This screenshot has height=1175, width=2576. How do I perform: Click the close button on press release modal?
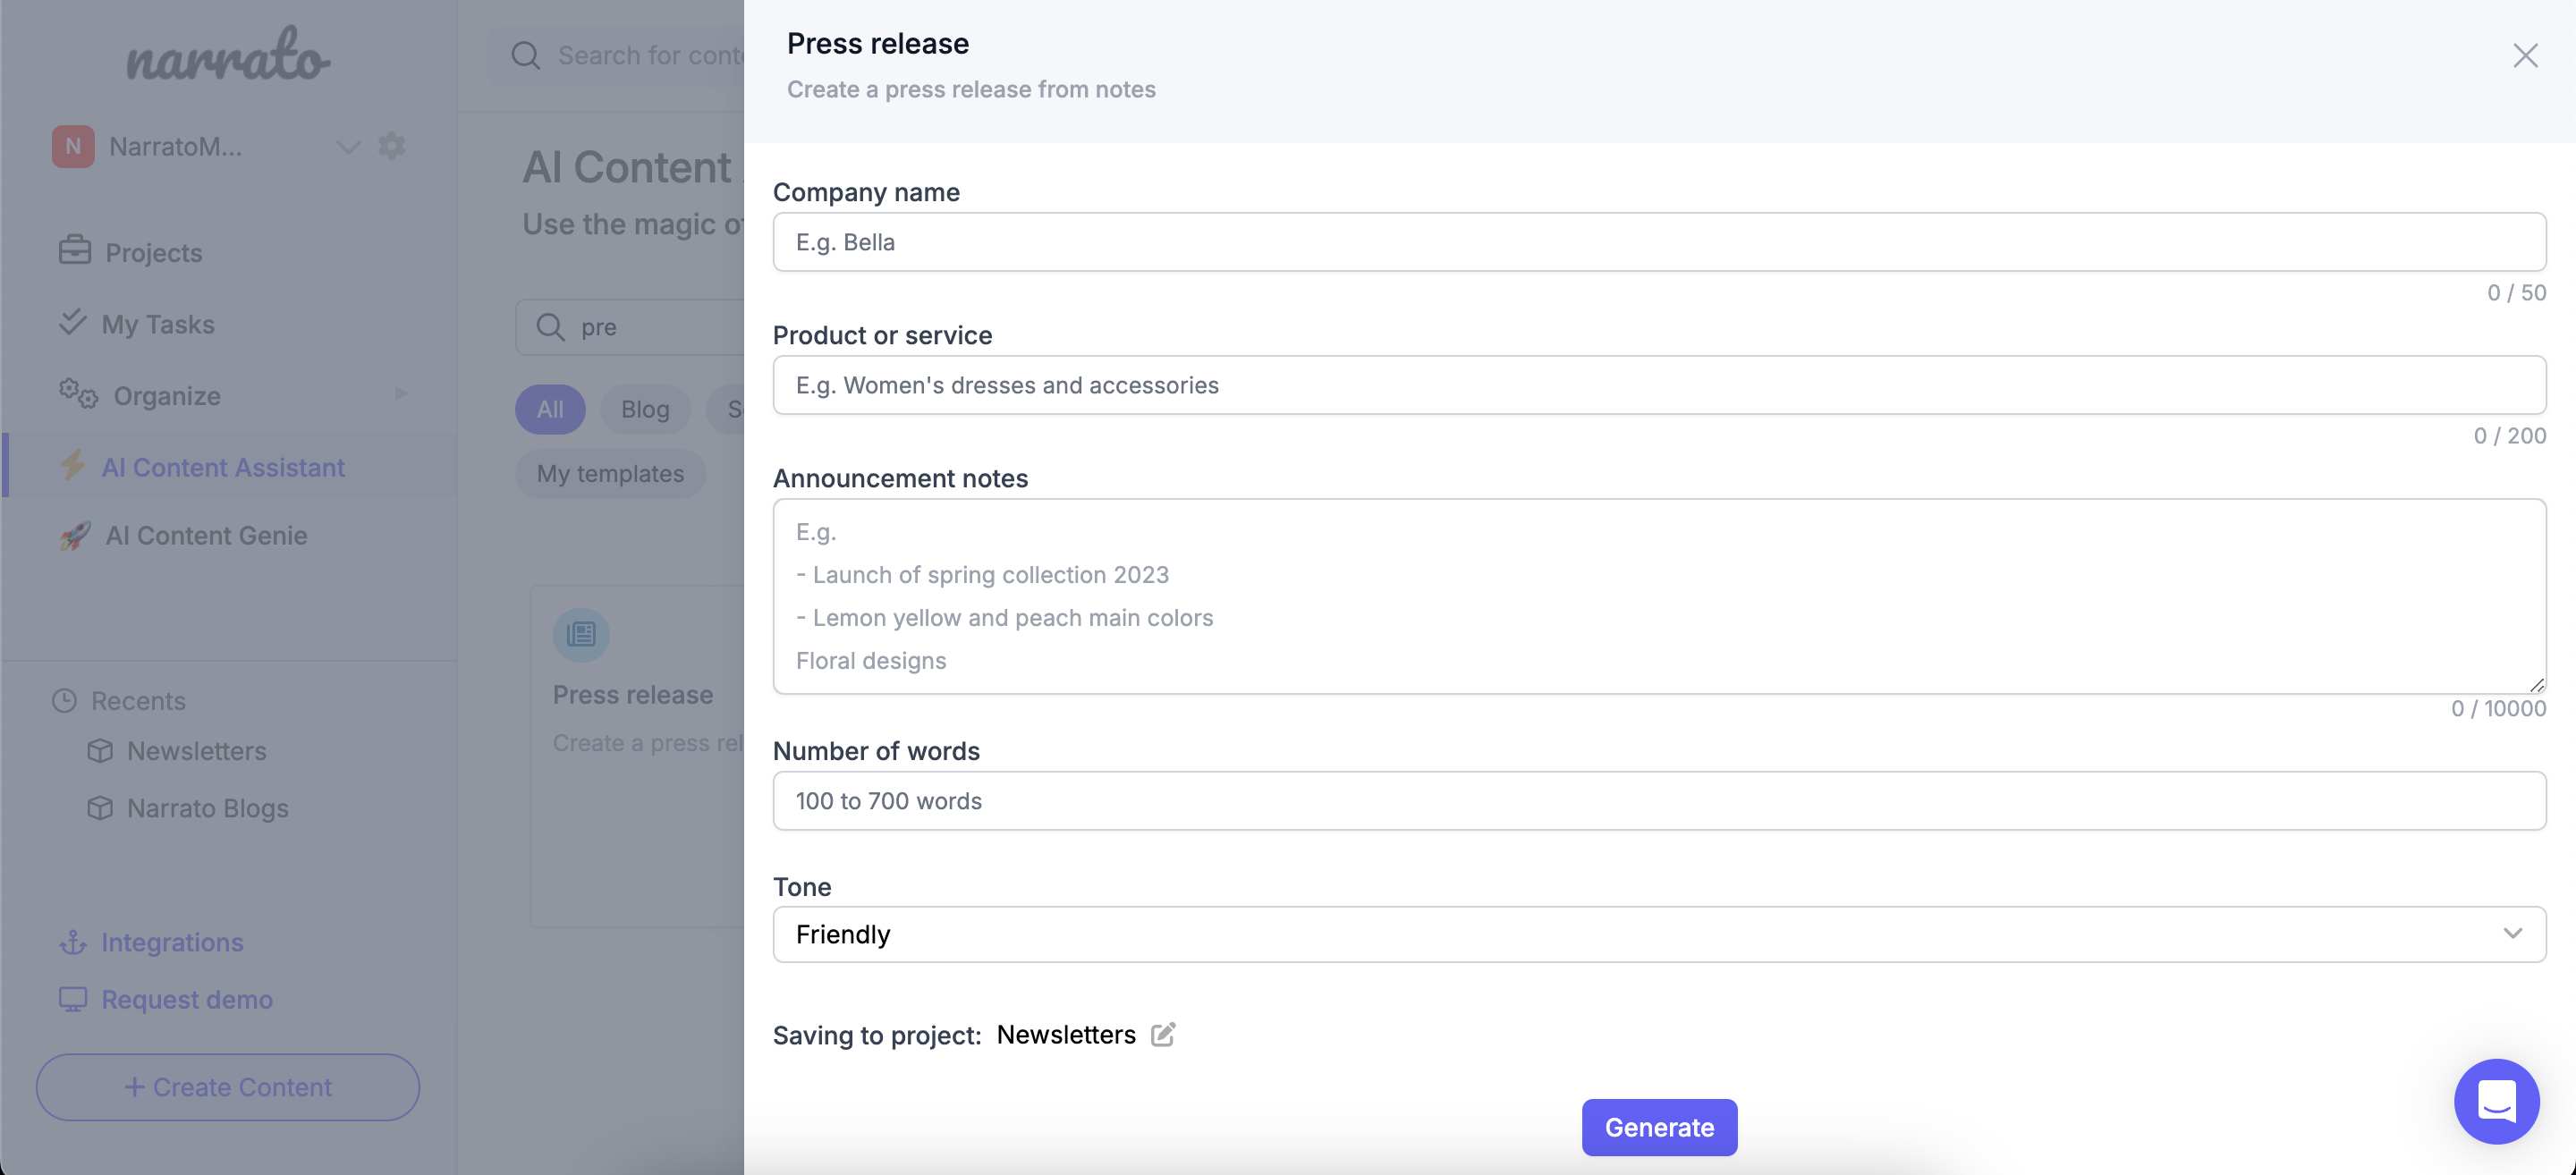(2525, 55)
